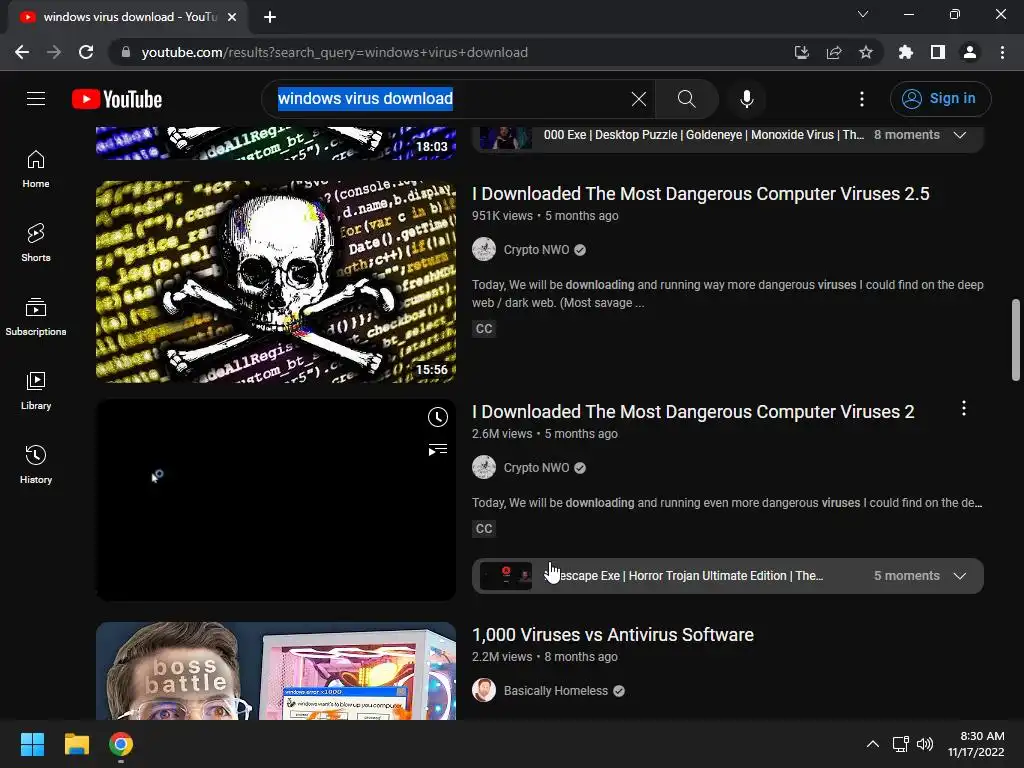This screenshot has width=1024, height=768.
Task: Open a new browser tab
Action: point(270,17)
